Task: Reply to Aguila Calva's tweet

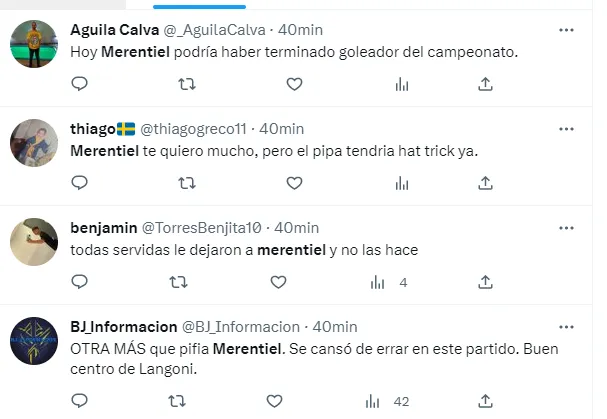Action: point(80,84)
